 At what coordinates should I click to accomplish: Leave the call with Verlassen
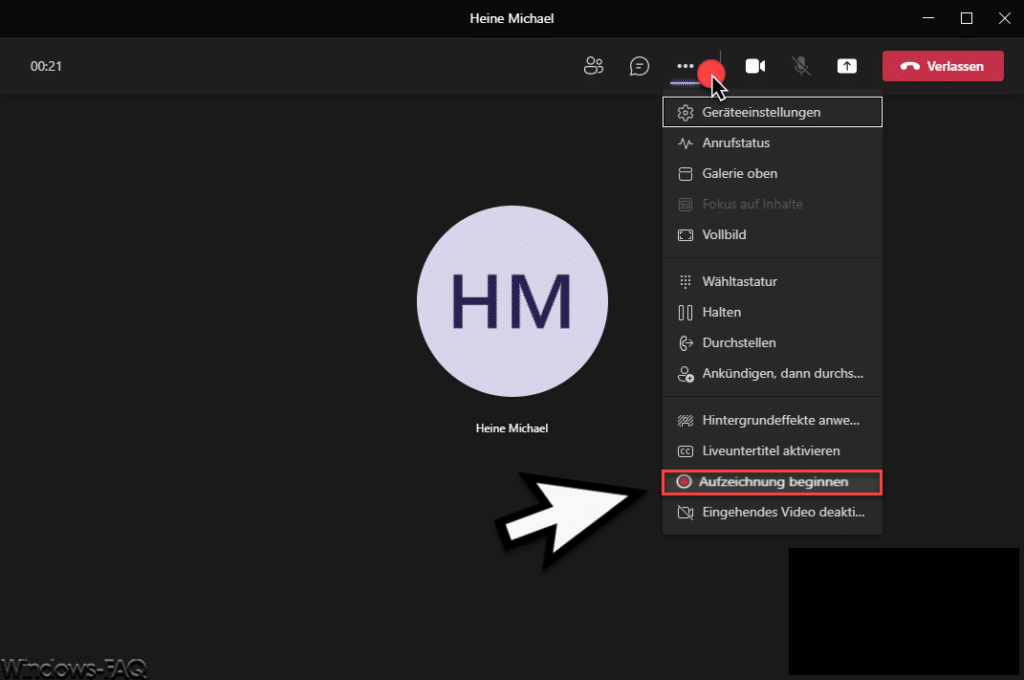point(942,66)
